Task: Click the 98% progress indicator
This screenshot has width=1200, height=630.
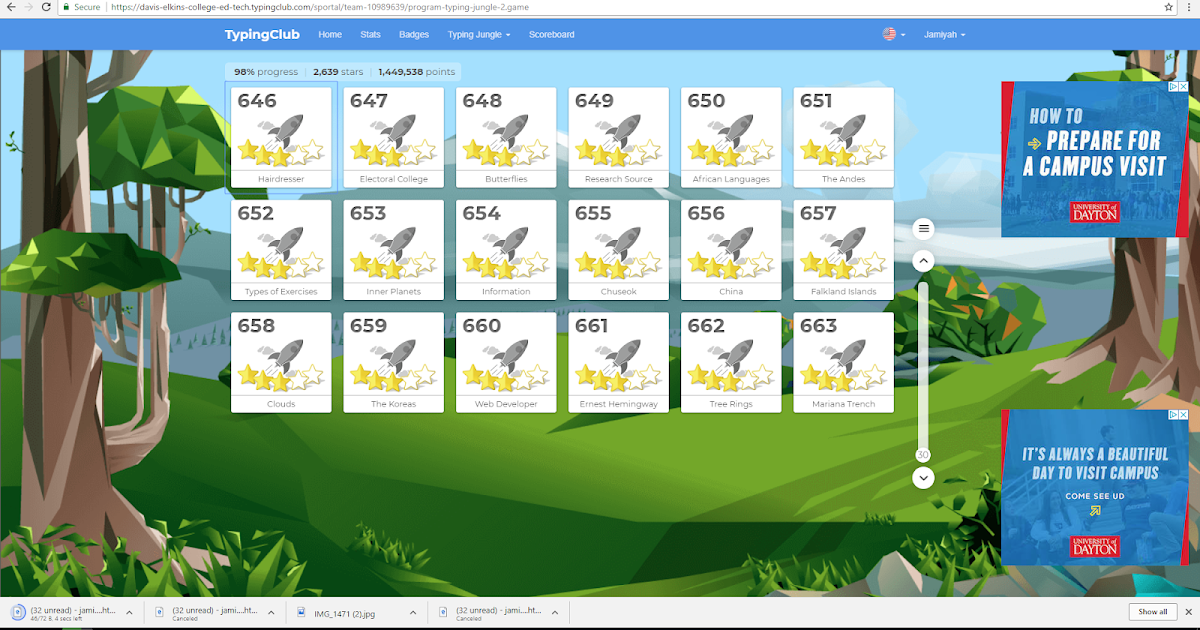Action: tap(264, 72)
